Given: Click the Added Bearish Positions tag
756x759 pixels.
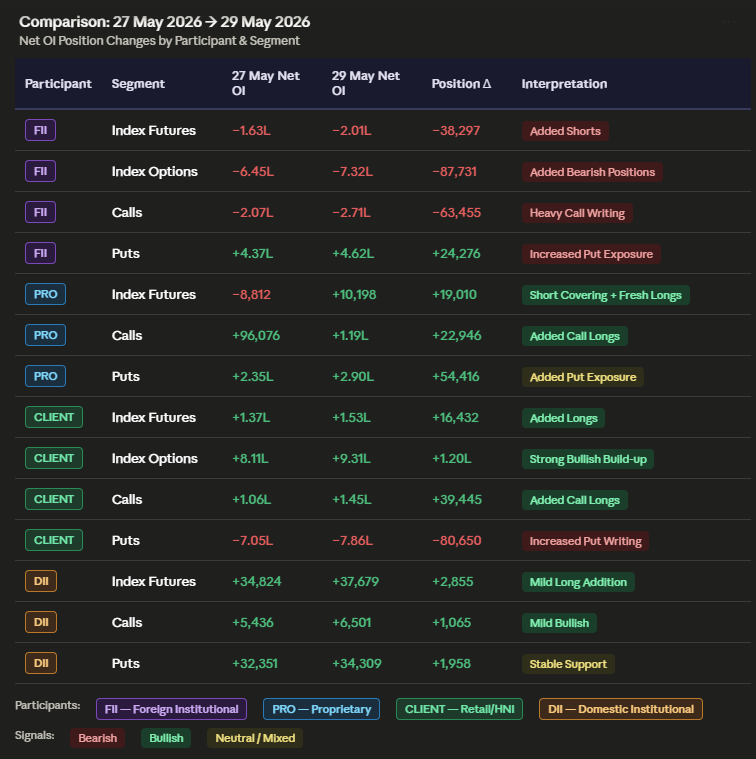Looking at the screenshot, I should [592, 172].
